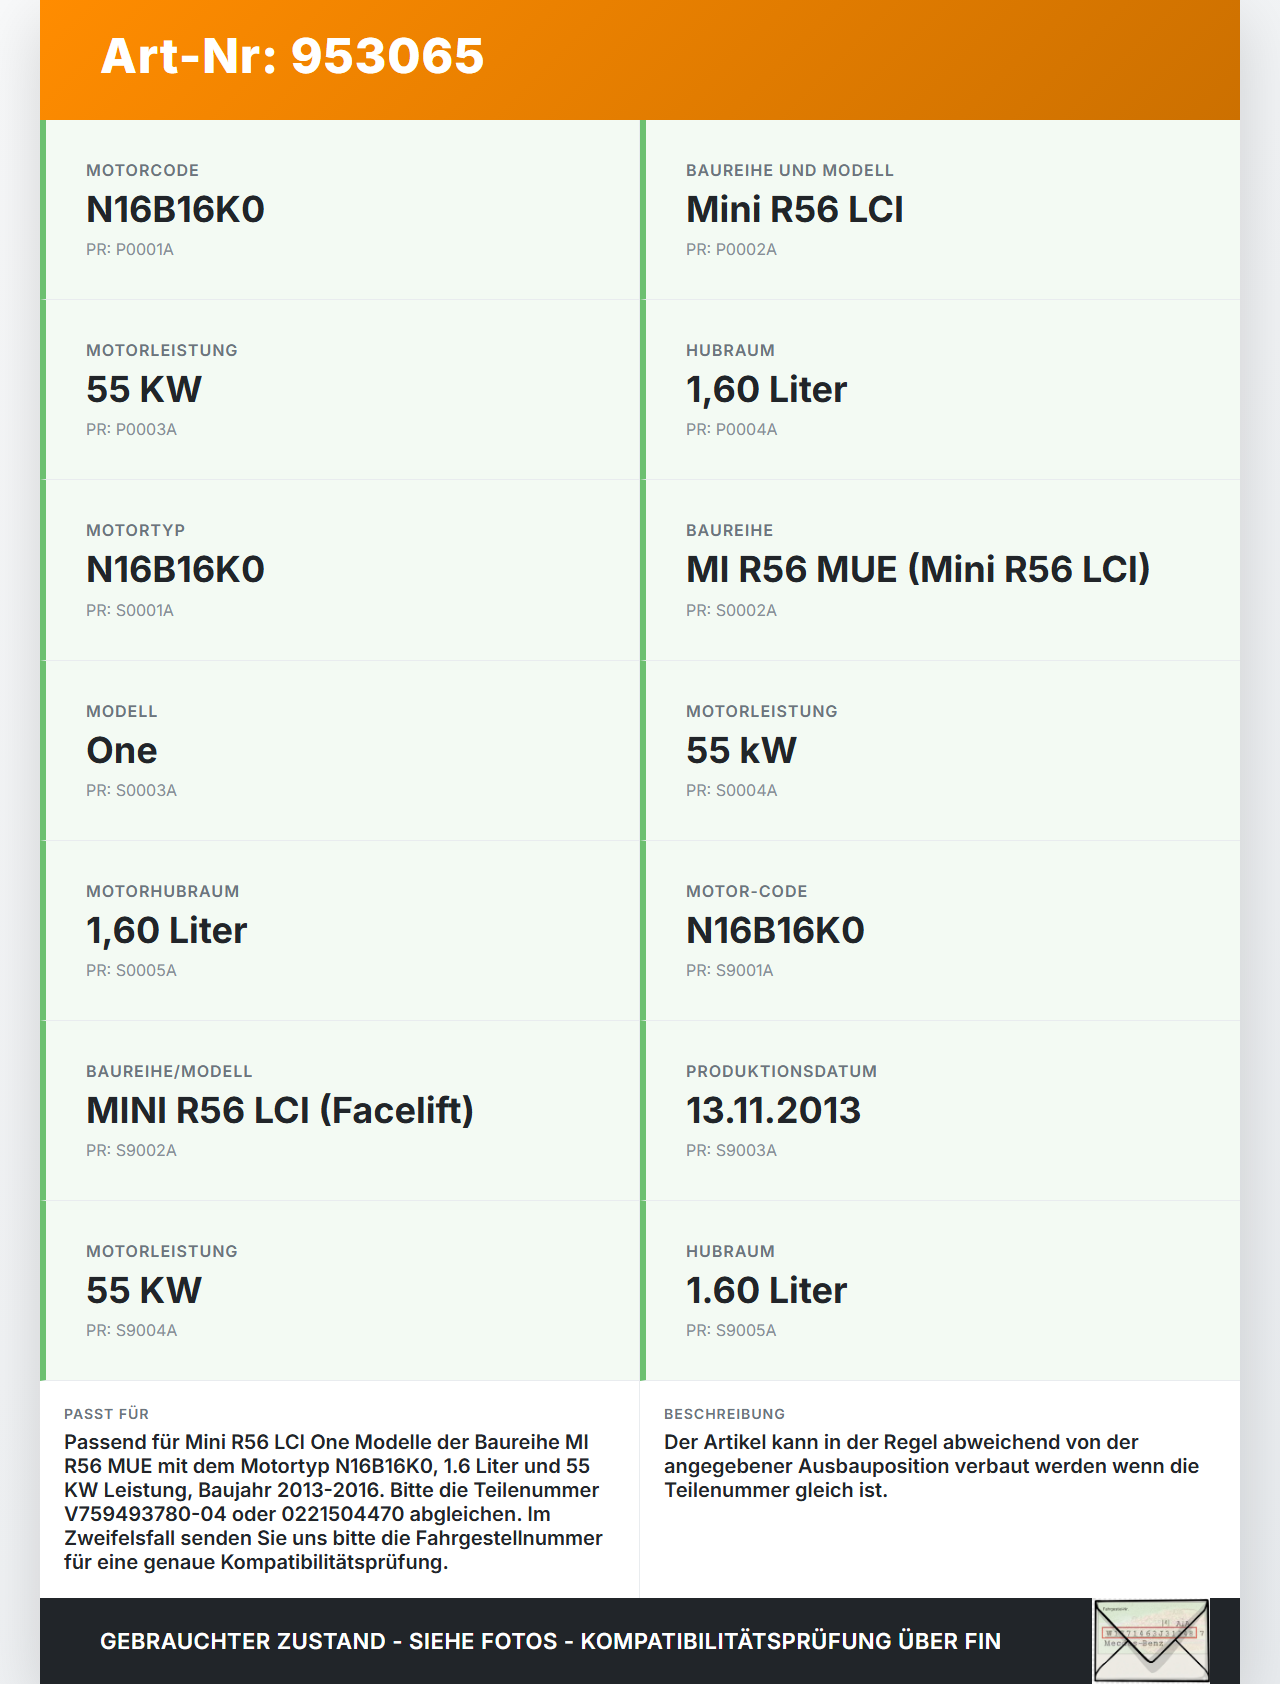Select the Modell value One
Image resolution: width=1280 pixels, height=1685 pixels.
click(x=122, y=751)
